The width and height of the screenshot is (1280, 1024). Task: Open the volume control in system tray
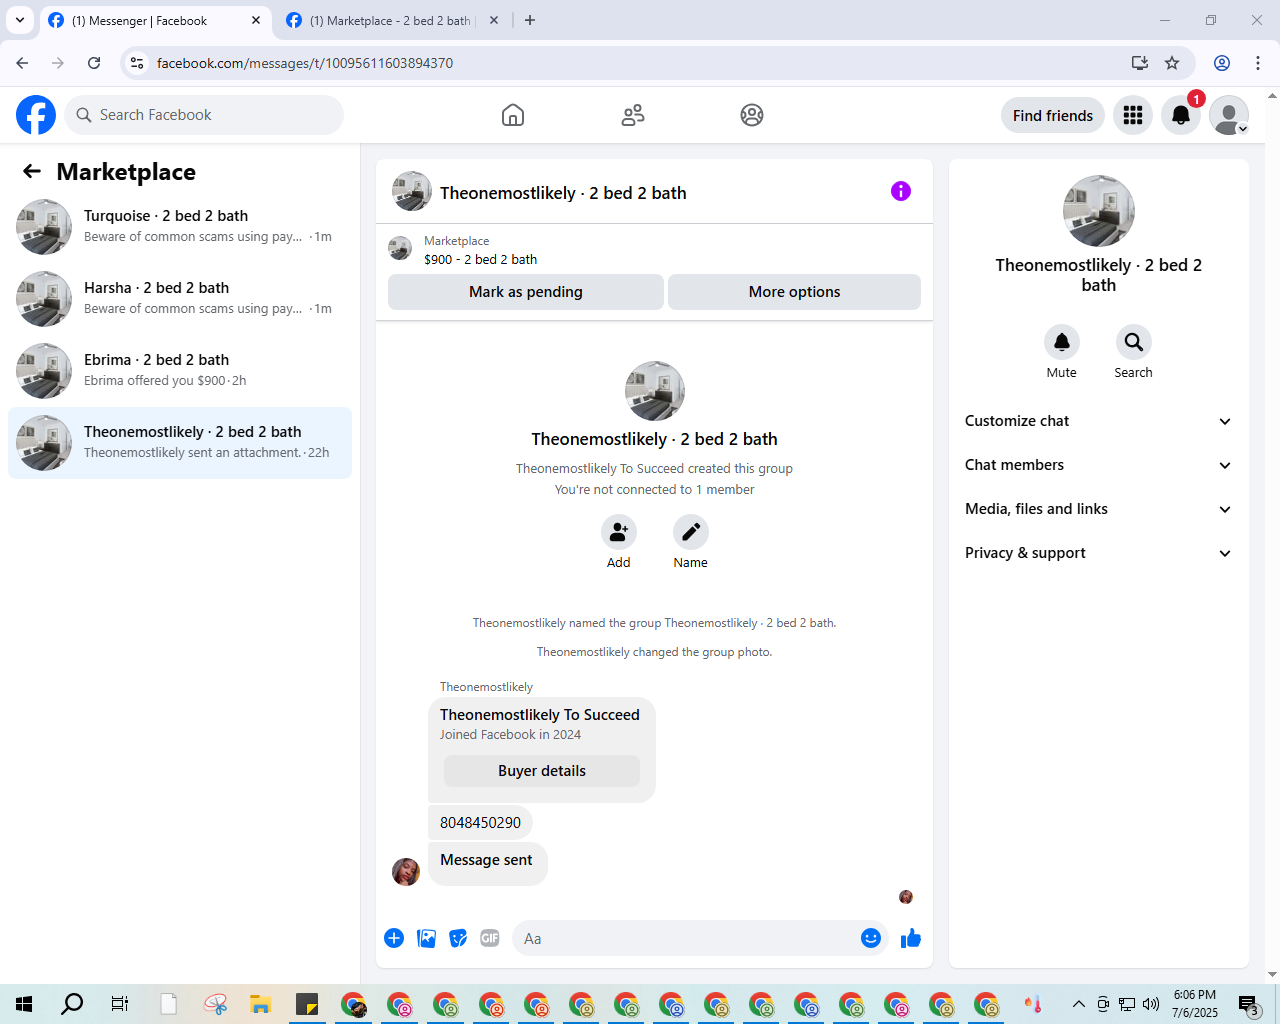1151,1004
